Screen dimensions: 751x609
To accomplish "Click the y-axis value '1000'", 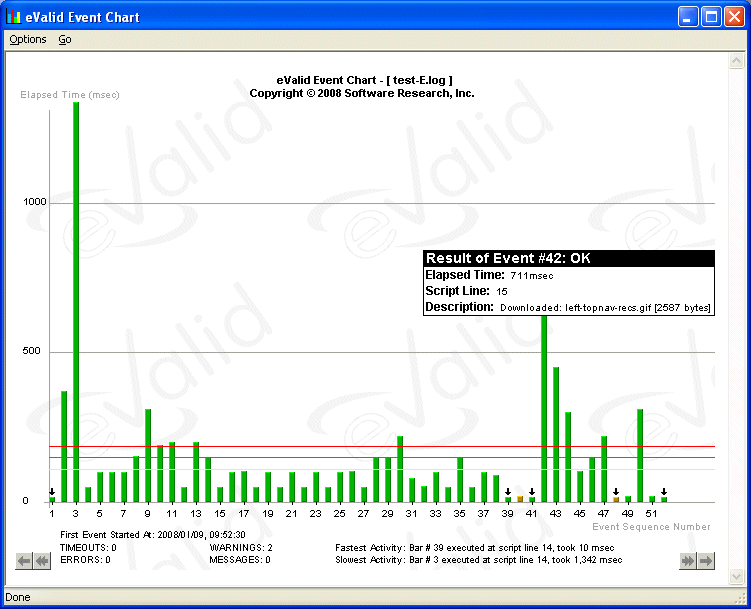I will (35, 202).
